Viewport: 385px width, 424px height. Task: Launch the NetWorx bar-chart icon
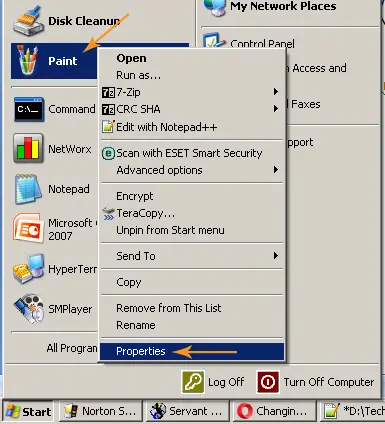click(28, 148)
